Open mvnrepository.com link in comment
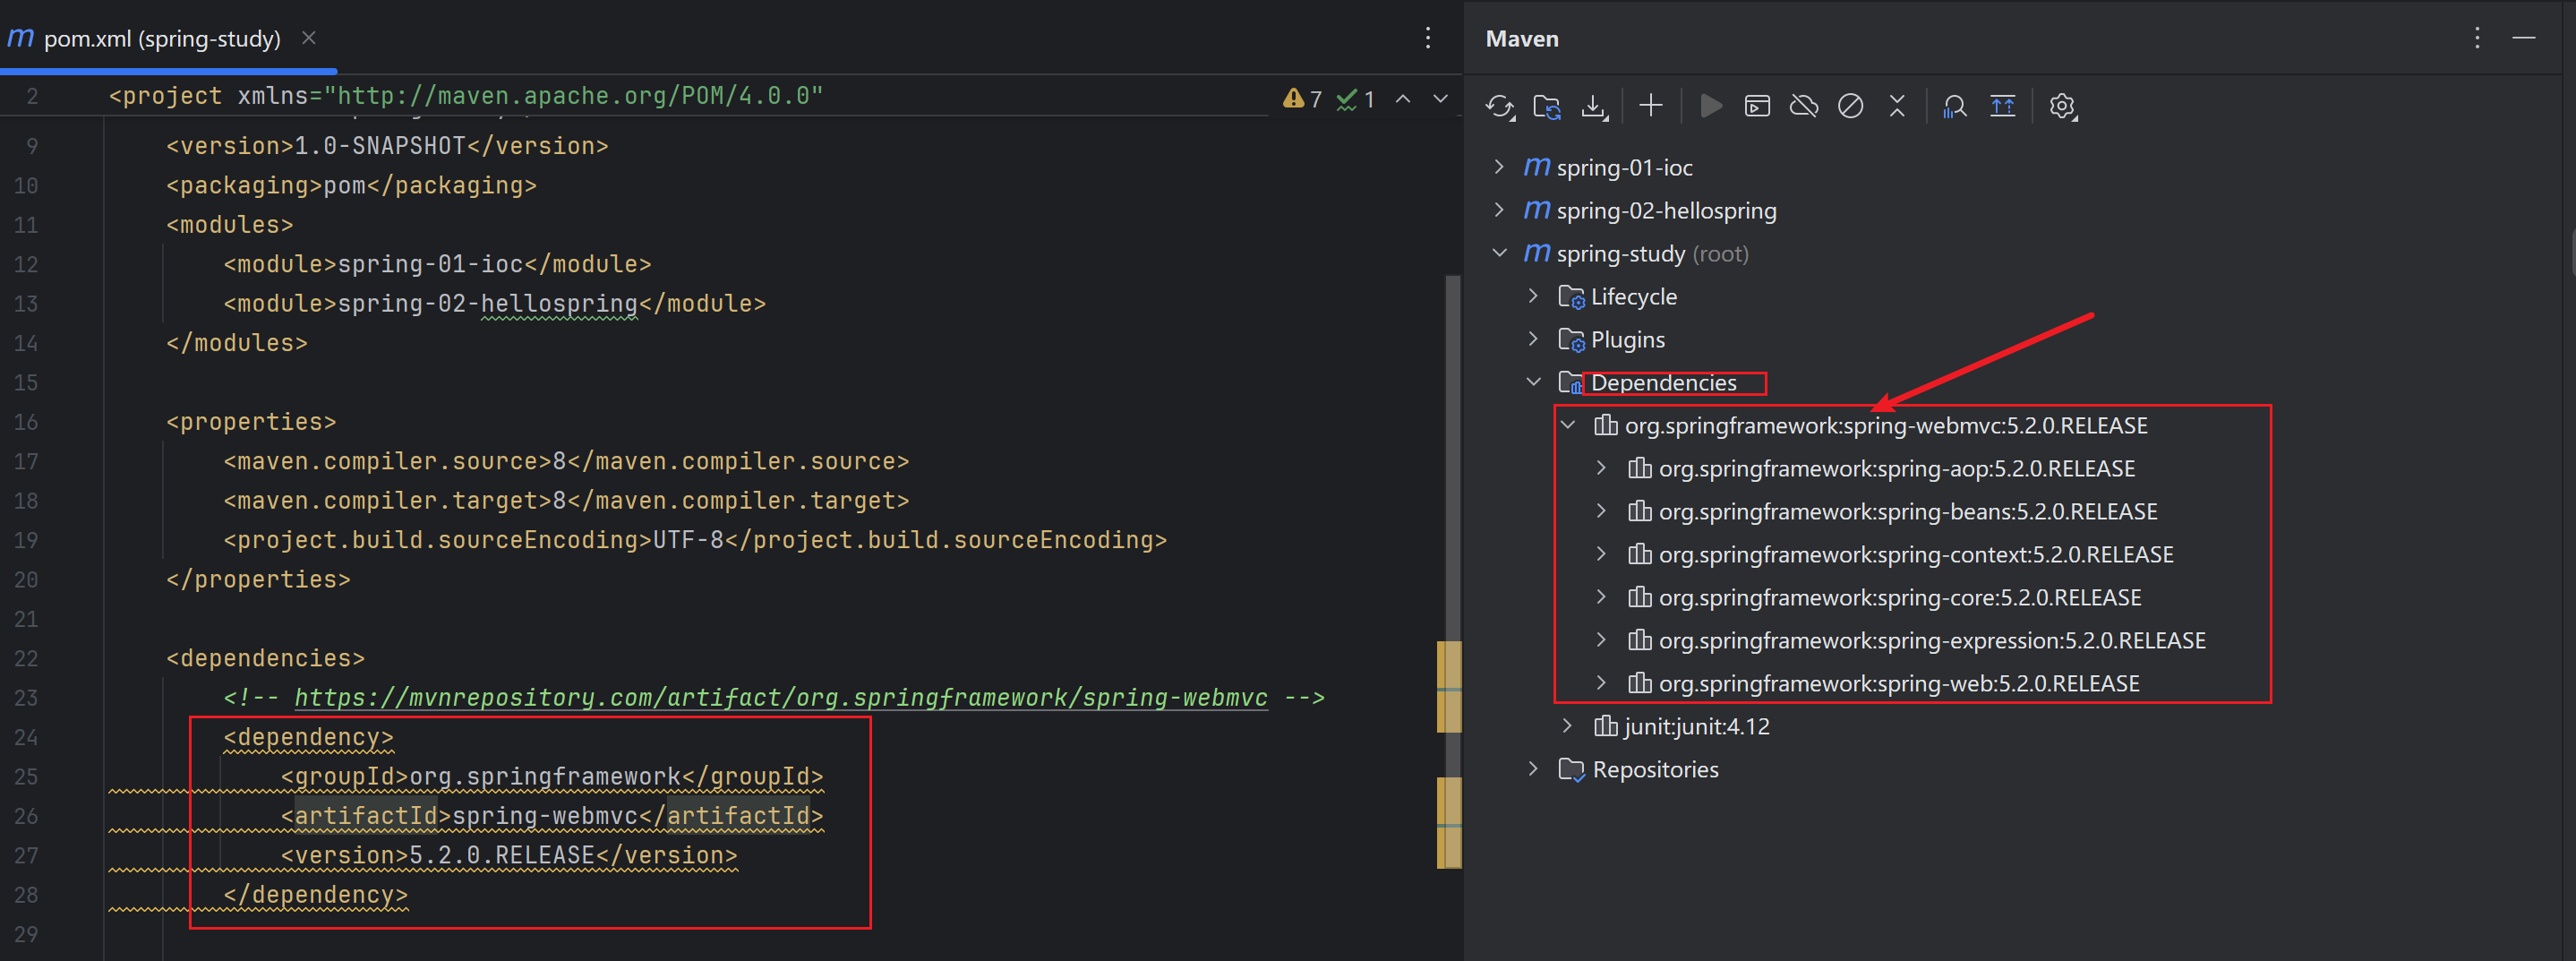 (780, 697)
